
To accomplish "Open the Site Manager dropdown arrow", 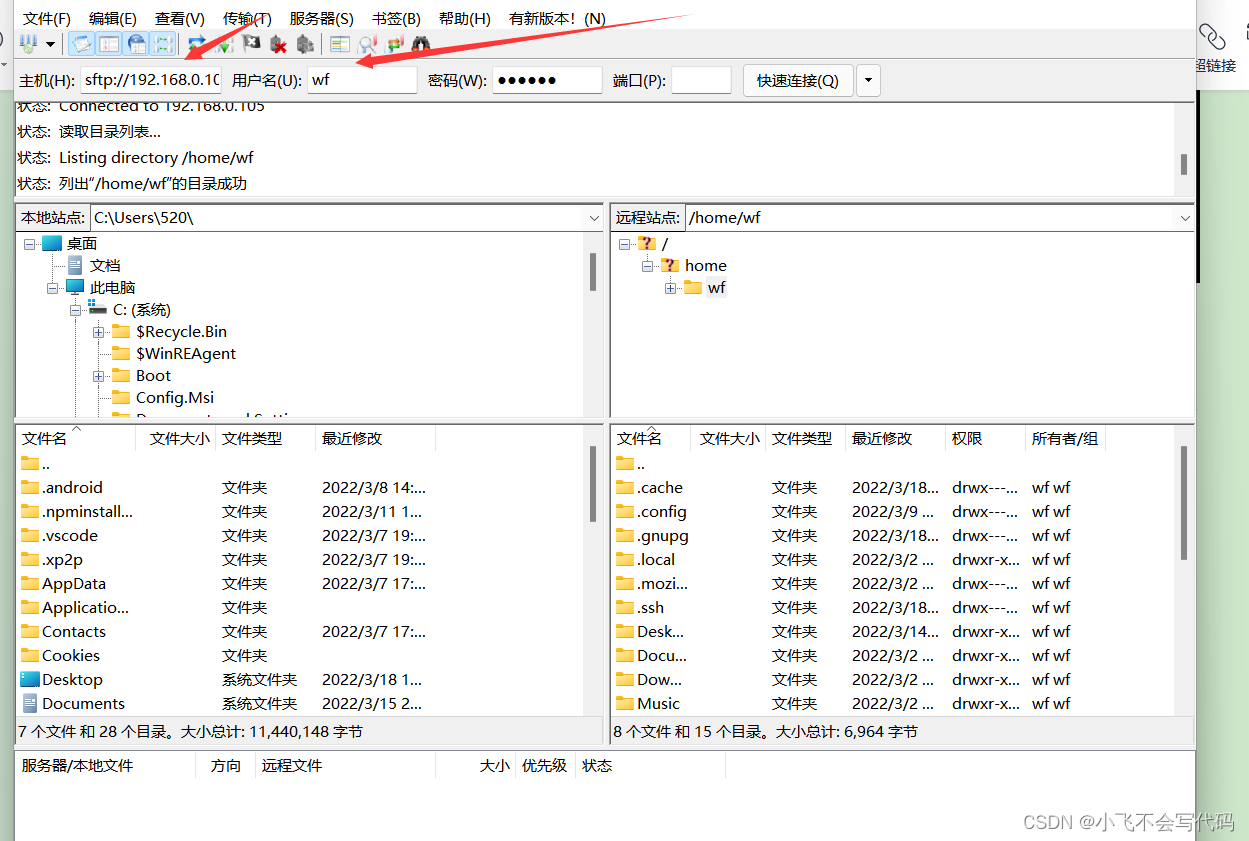I will click(50, 43).
